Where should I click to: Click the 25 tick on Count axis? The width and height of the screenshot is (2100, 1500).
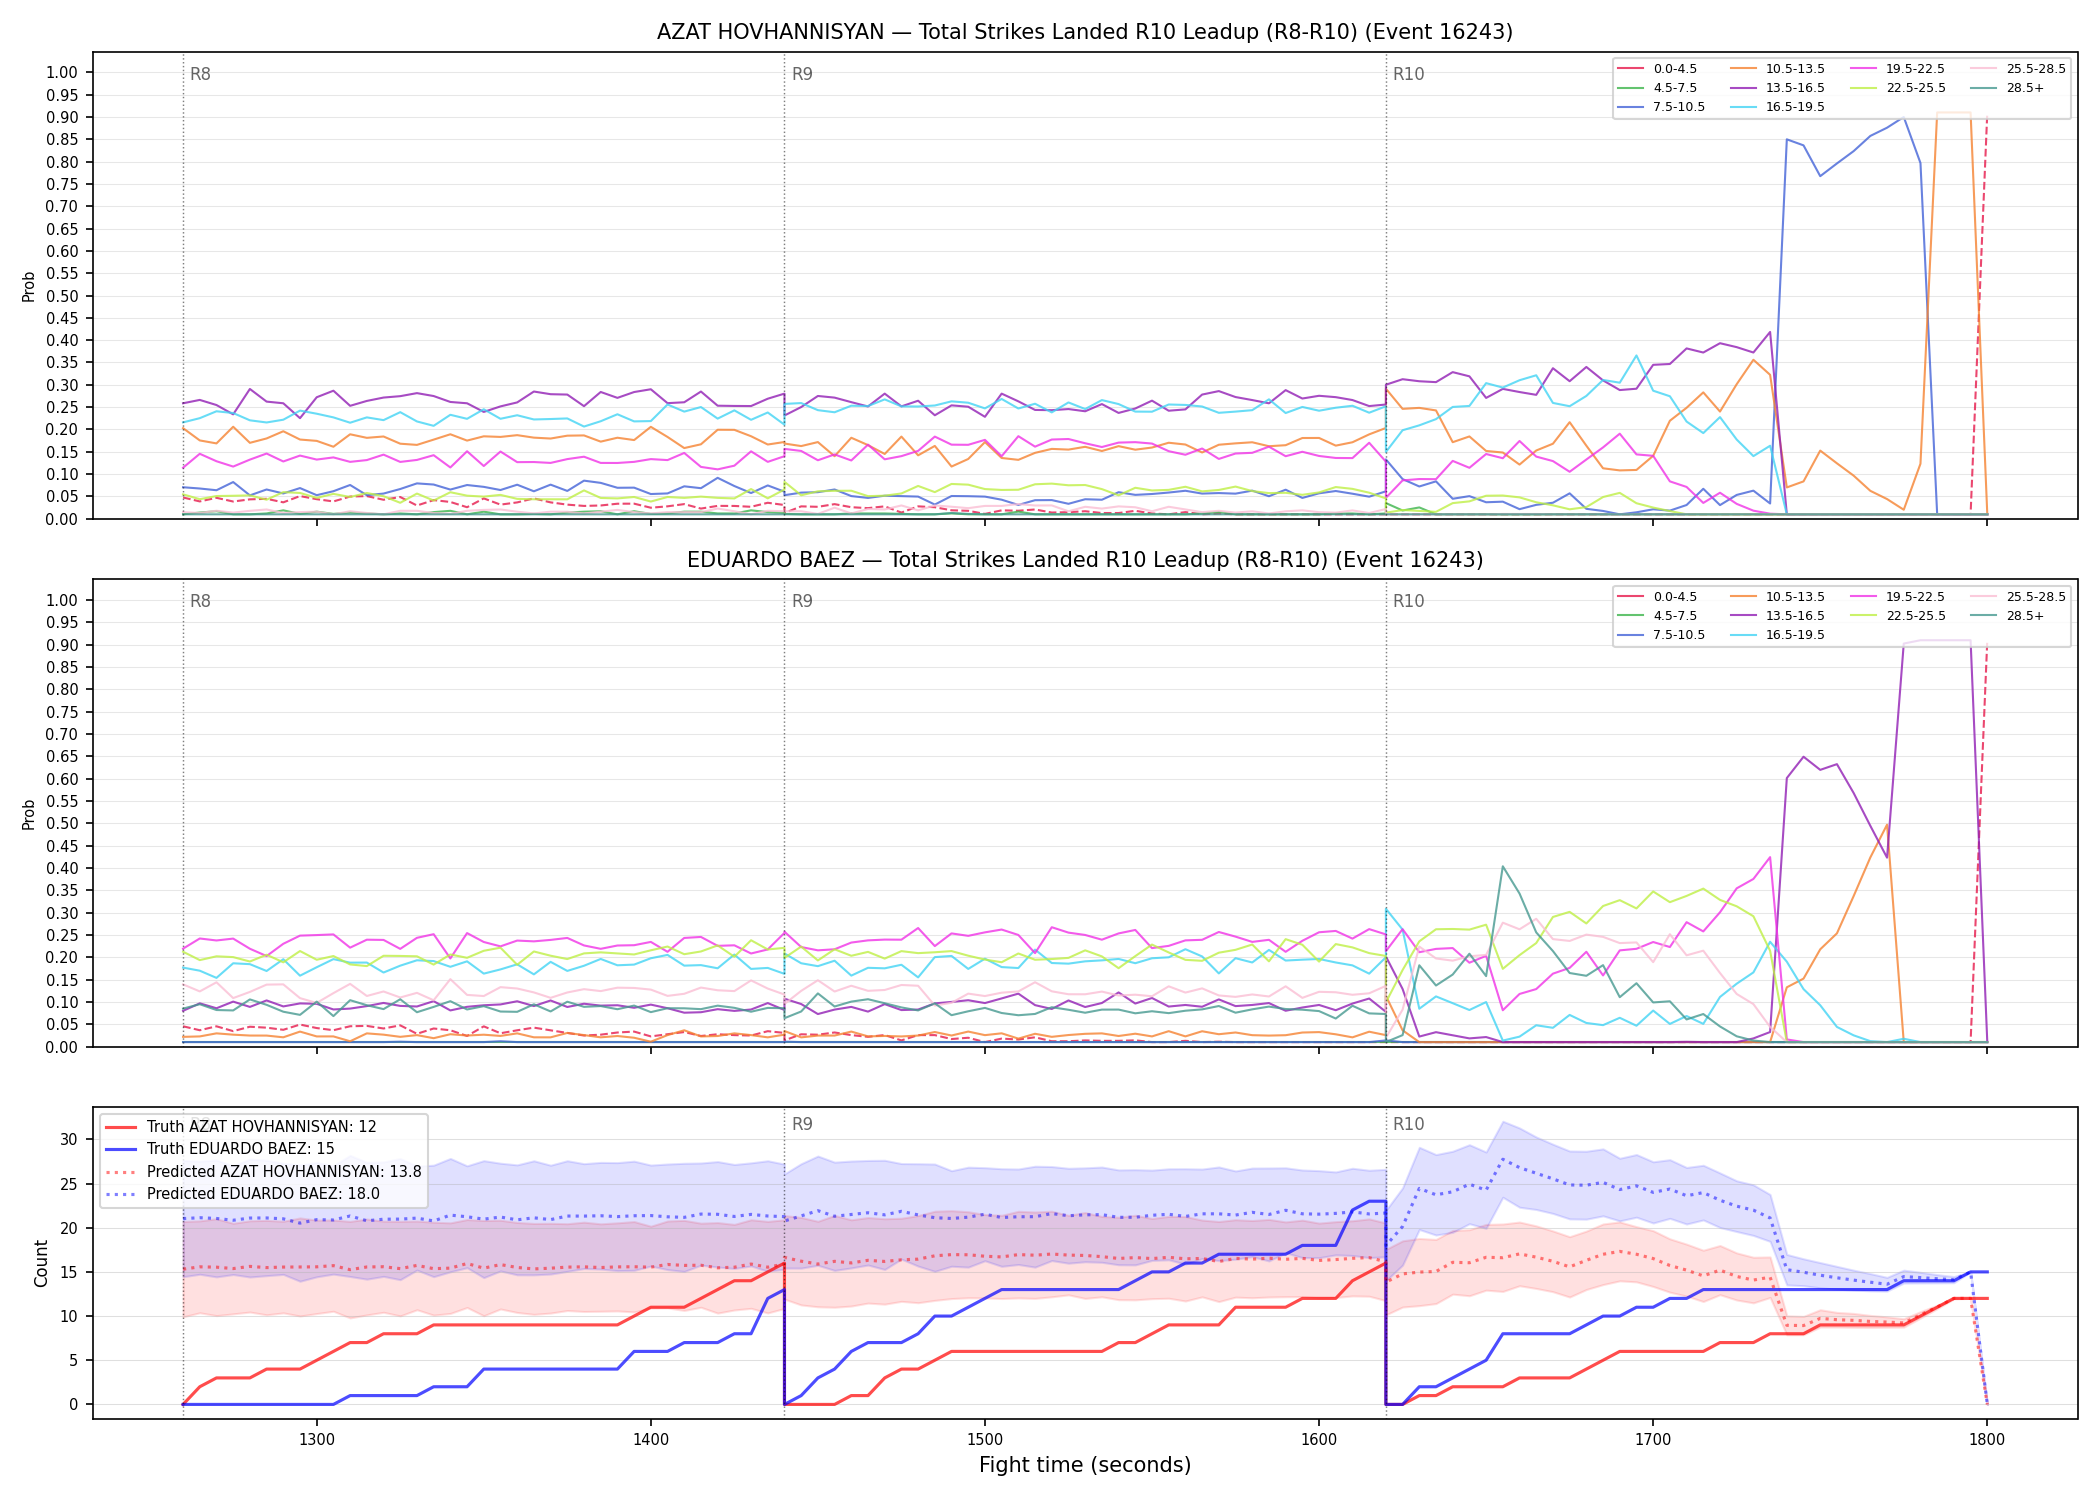pos(69,1184)
